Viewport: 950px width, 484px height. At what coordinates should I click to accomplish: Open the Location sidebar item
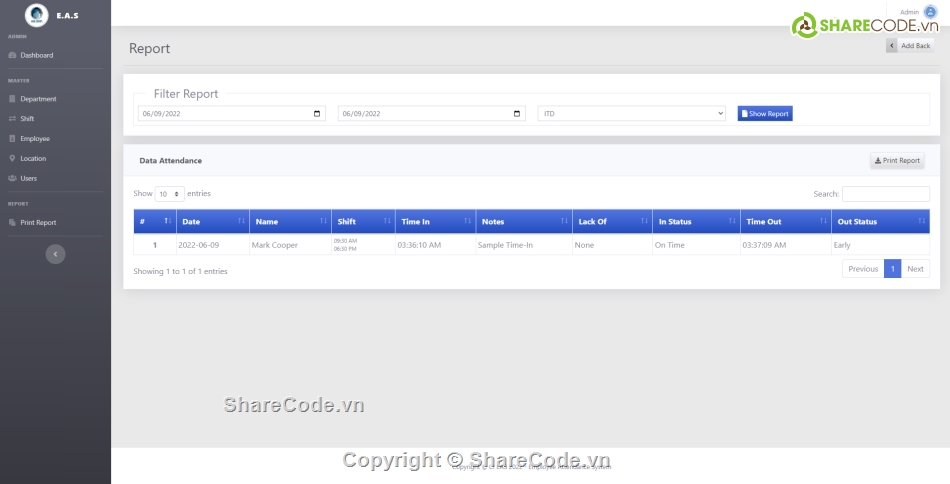(33, 159)
